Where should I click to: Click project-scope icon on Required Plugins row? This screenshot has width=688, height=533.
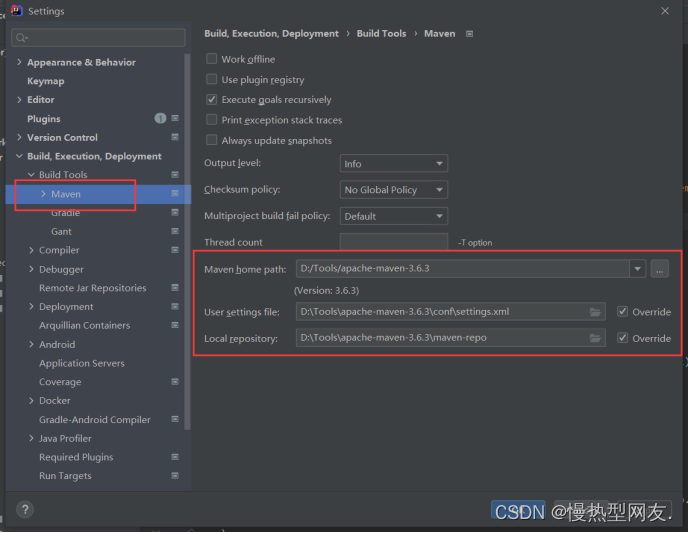[x=175, y=457]
